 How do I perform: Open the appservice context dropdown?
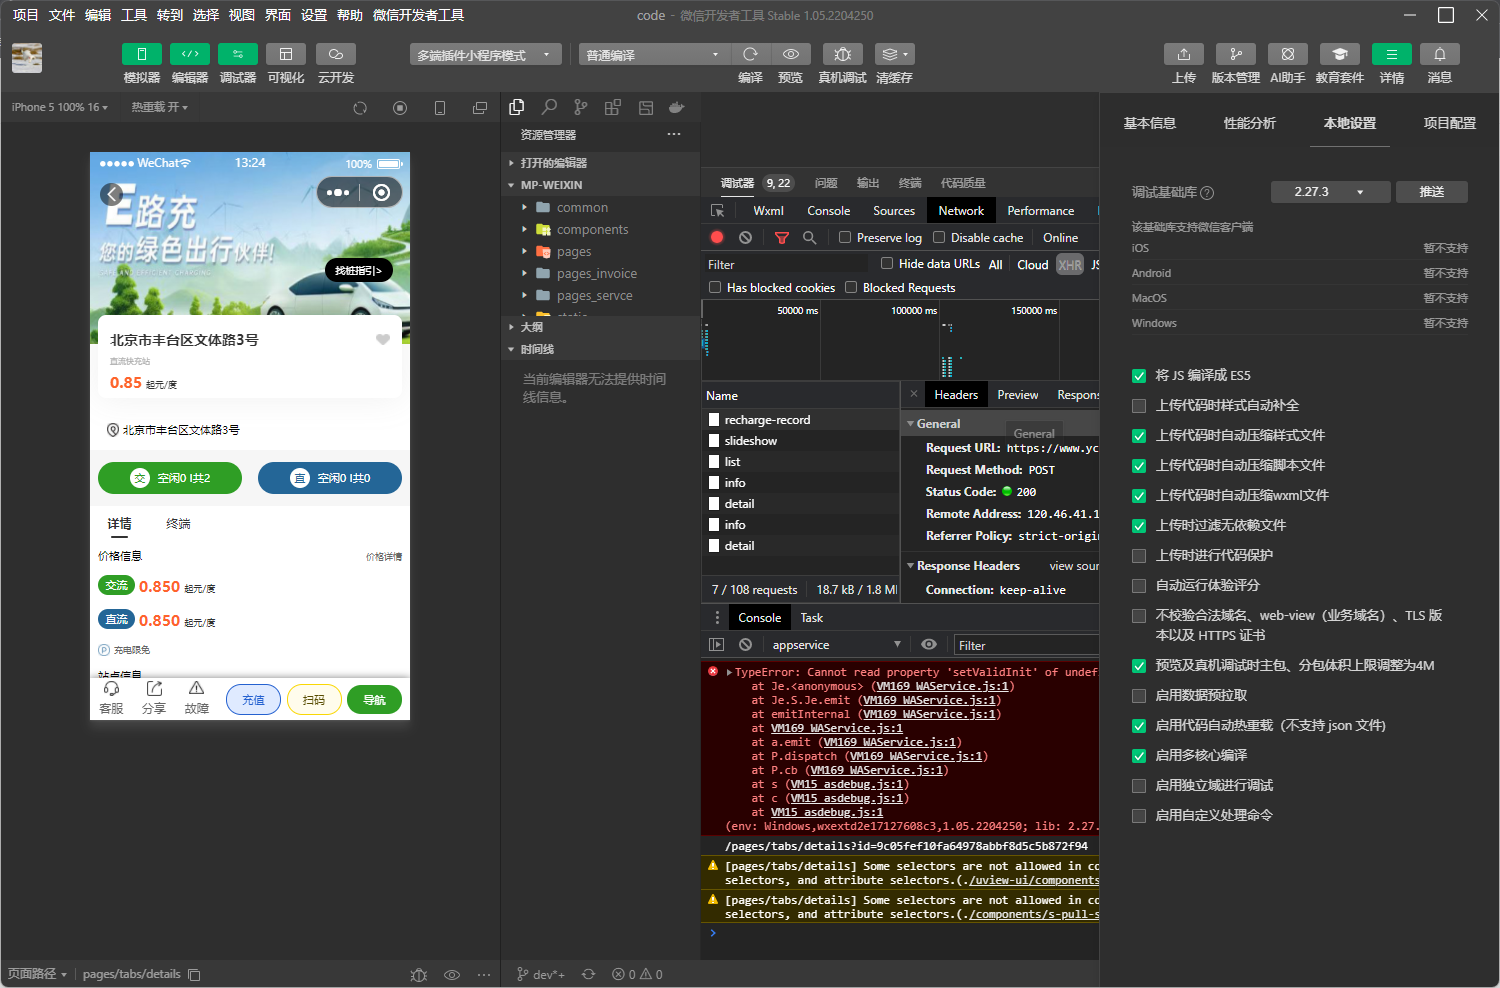837,645
